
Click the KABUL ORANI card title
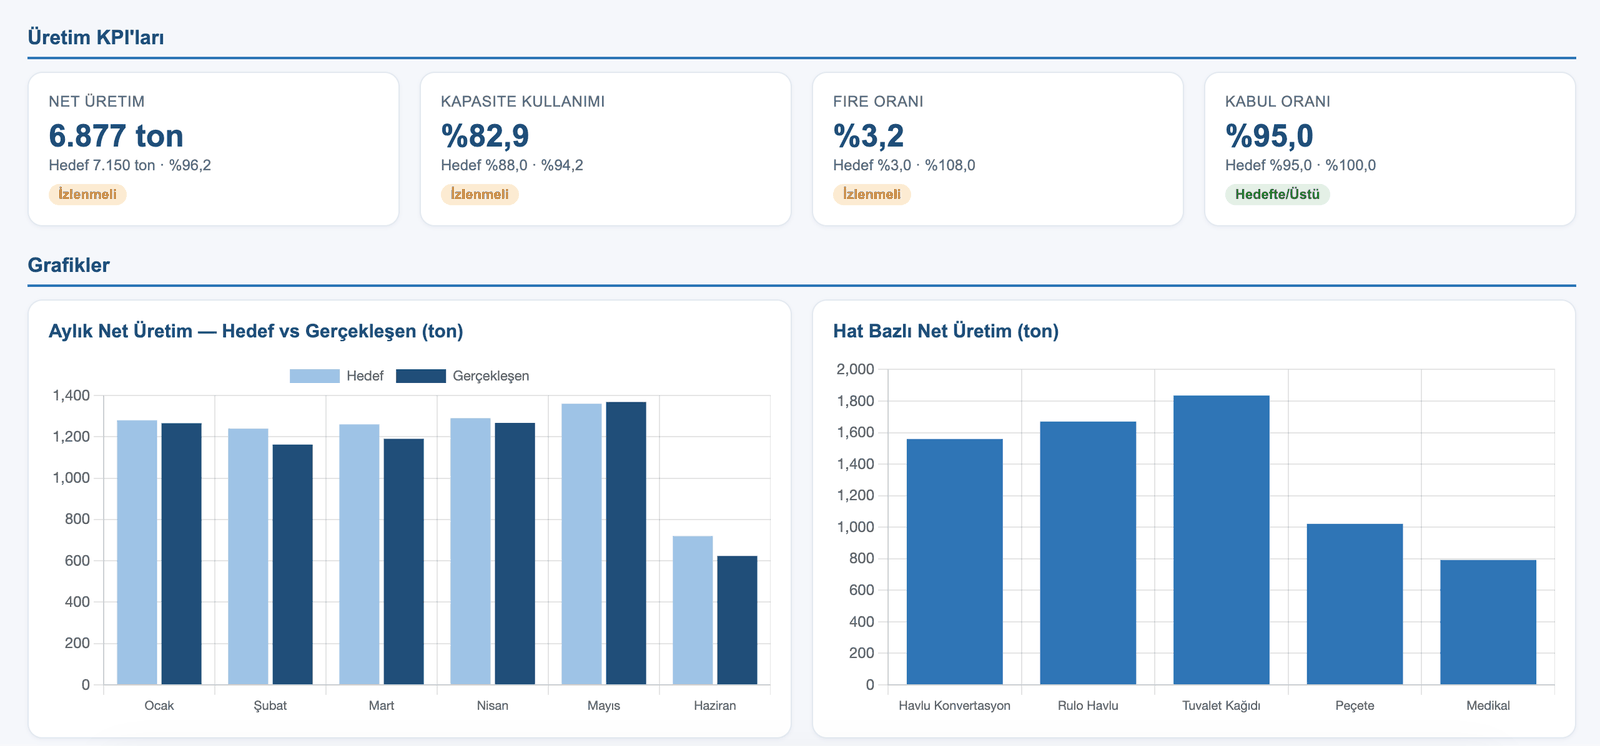1278,101
